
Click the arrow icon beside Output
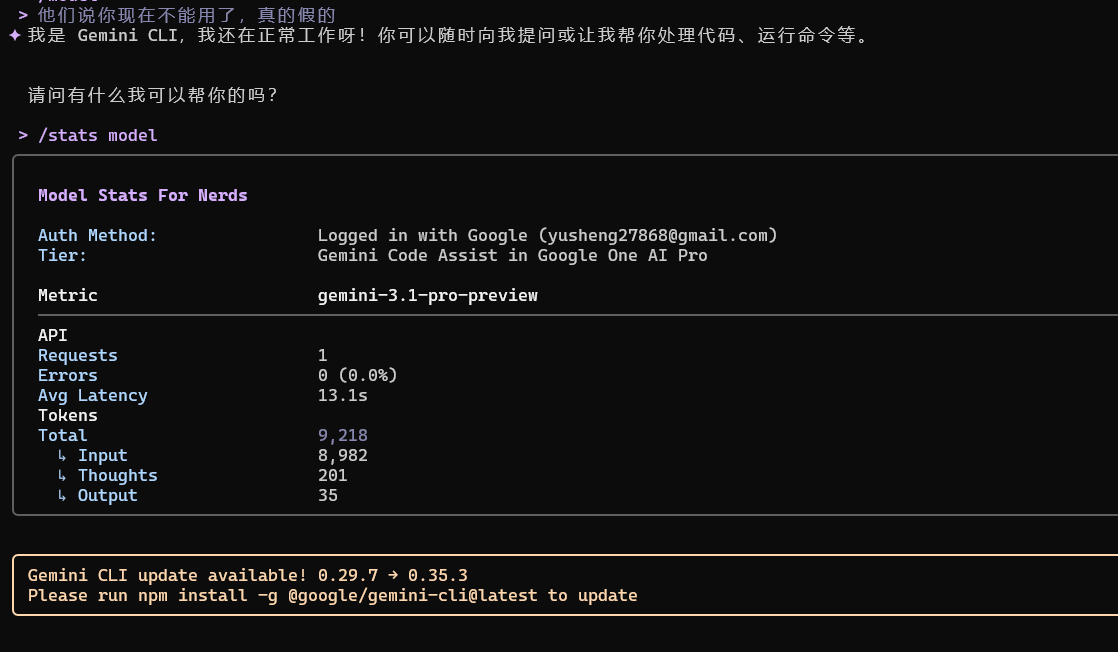point(62,495)
